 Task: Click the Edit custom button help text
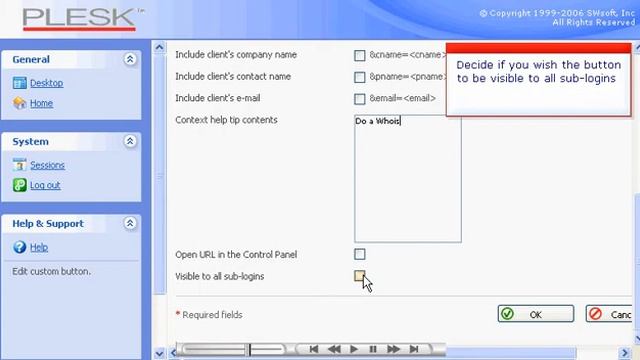tap(51, 271)
